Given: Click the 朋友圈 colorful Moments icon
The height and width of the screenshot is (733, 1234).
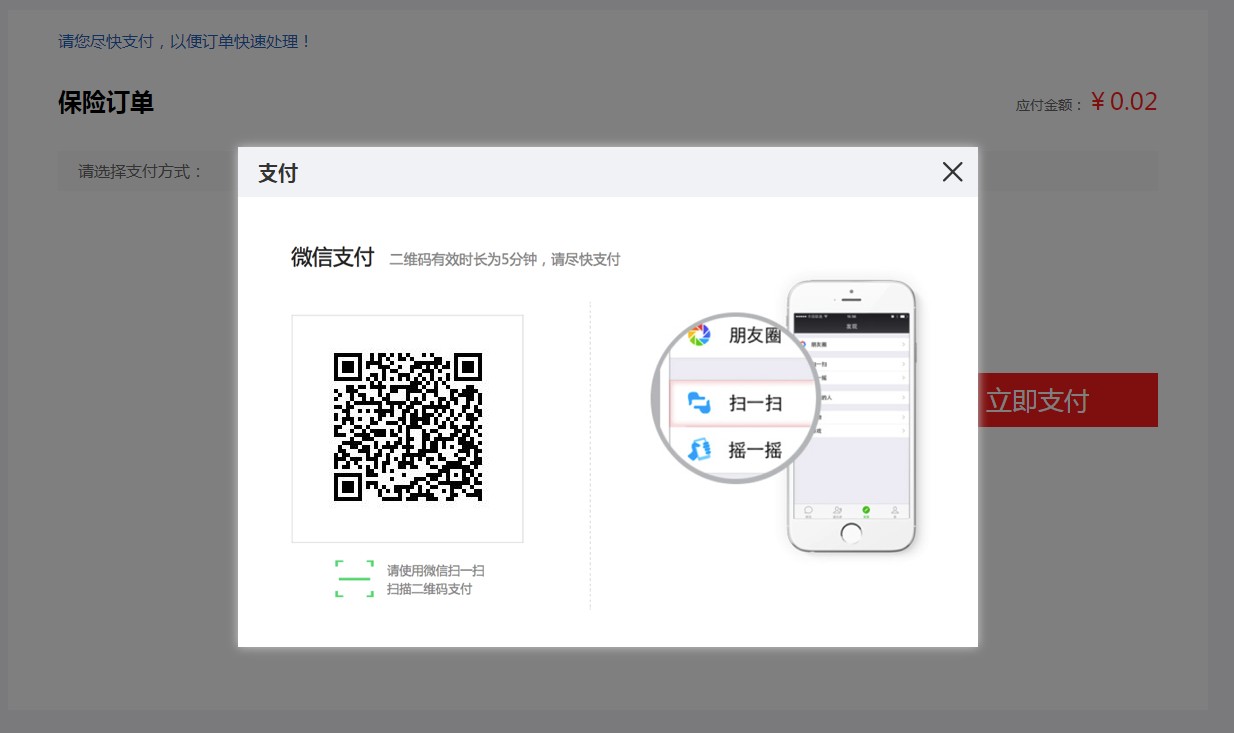Looking at the screenshot, I should [699, 335].
